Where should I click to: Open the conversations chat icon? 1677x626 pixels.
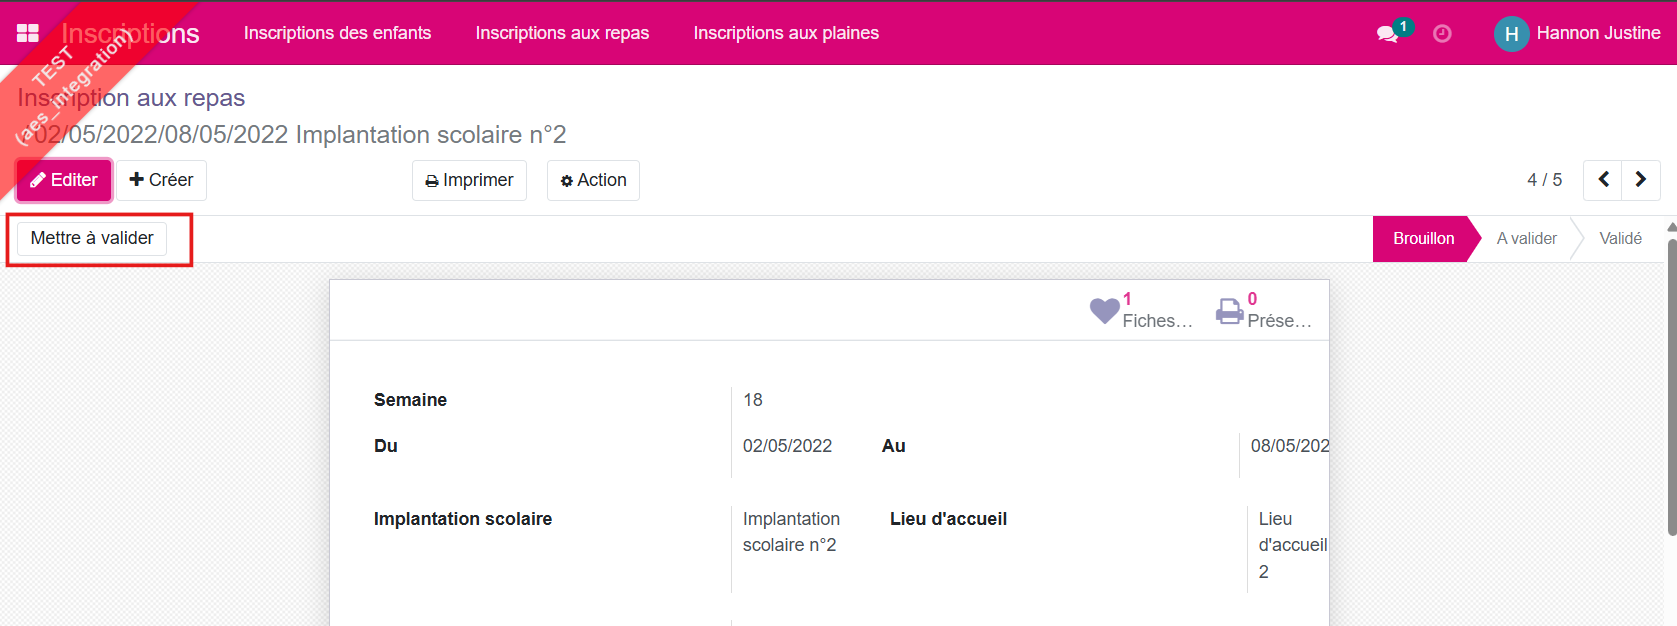pos(1387,34)
